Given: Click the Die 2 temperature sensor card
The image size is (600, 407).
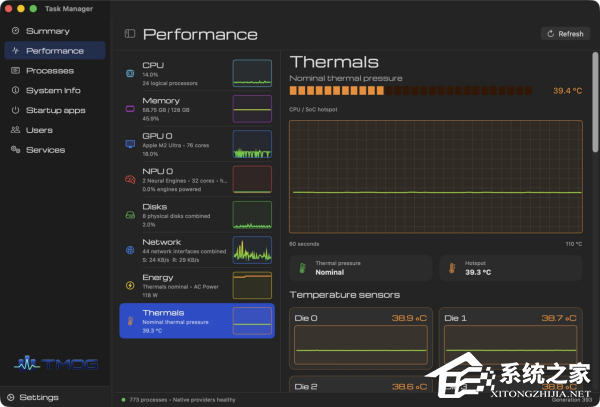Looking at the screenshot, I should pos(361,384).
